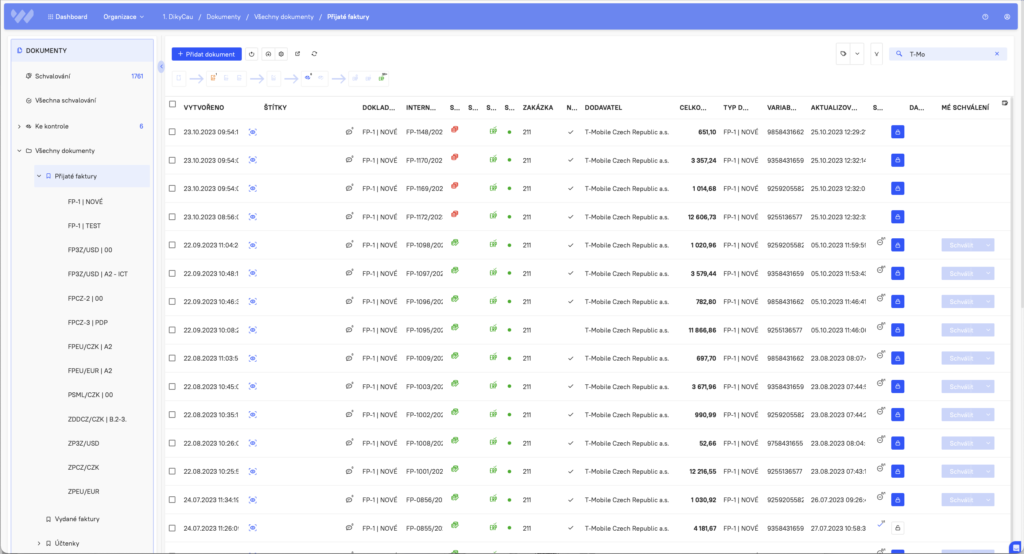Collapse the sidebar using the arrow handle

[161, 67]
